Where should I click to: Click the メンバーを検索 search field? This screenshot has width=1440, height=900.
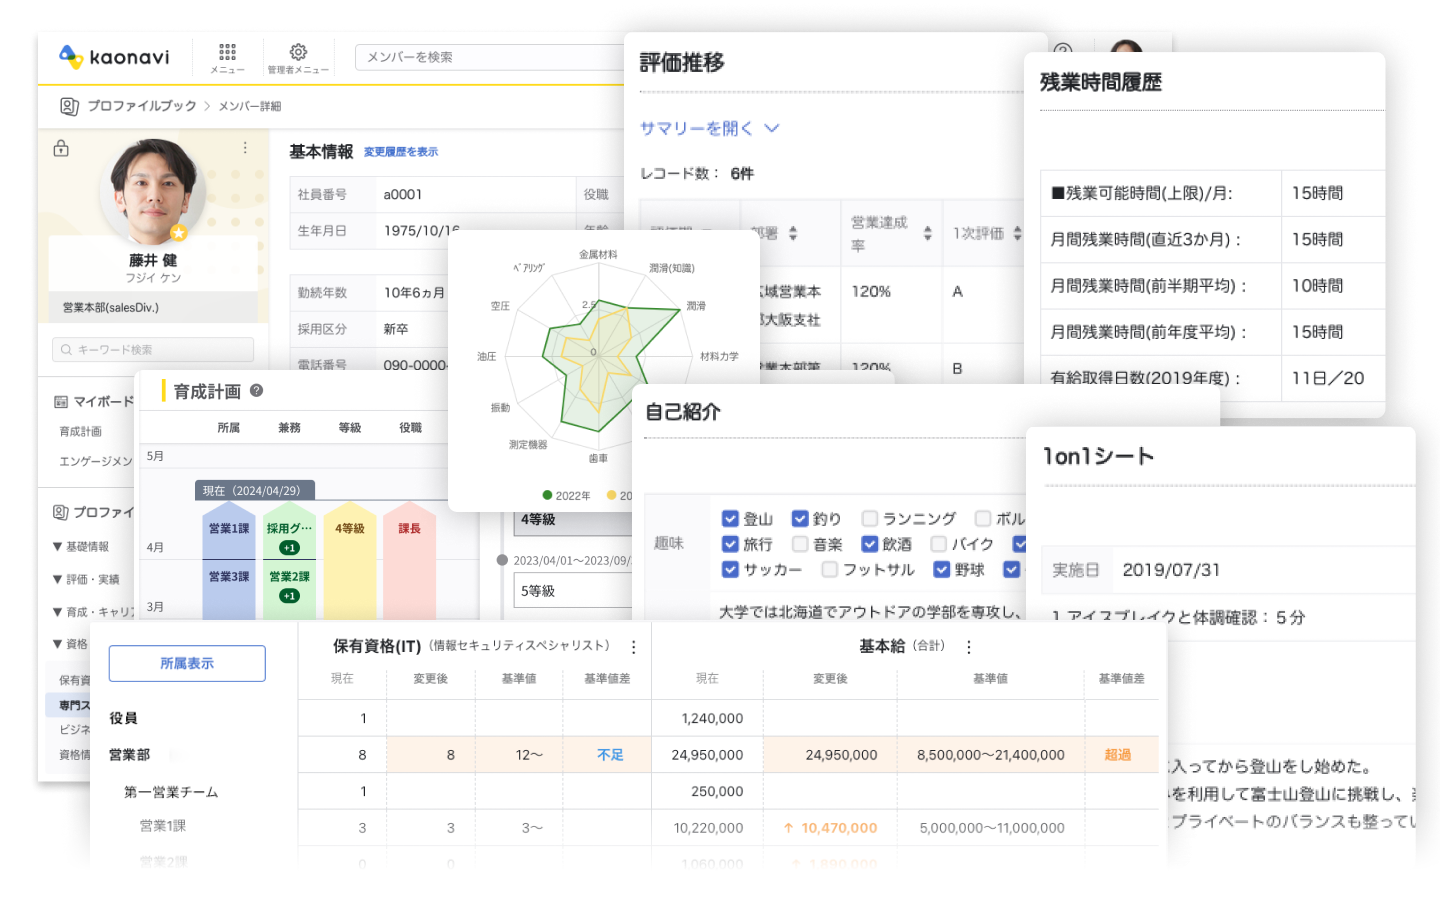pos(490,57)
